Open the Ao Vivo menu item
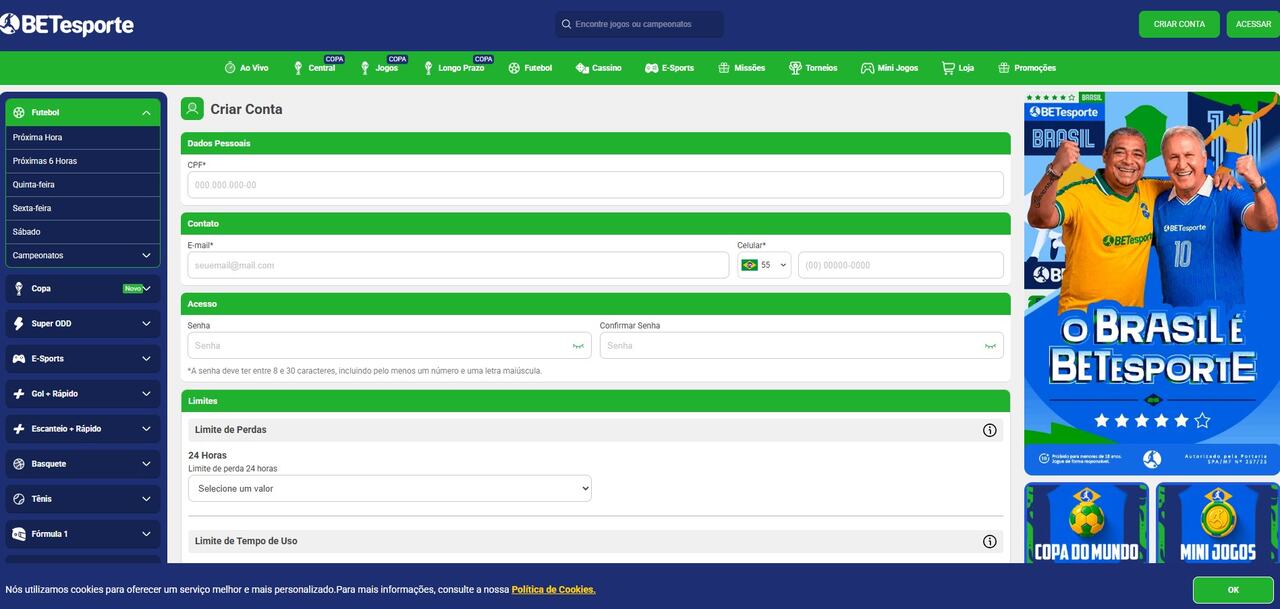 click(246, 68)
